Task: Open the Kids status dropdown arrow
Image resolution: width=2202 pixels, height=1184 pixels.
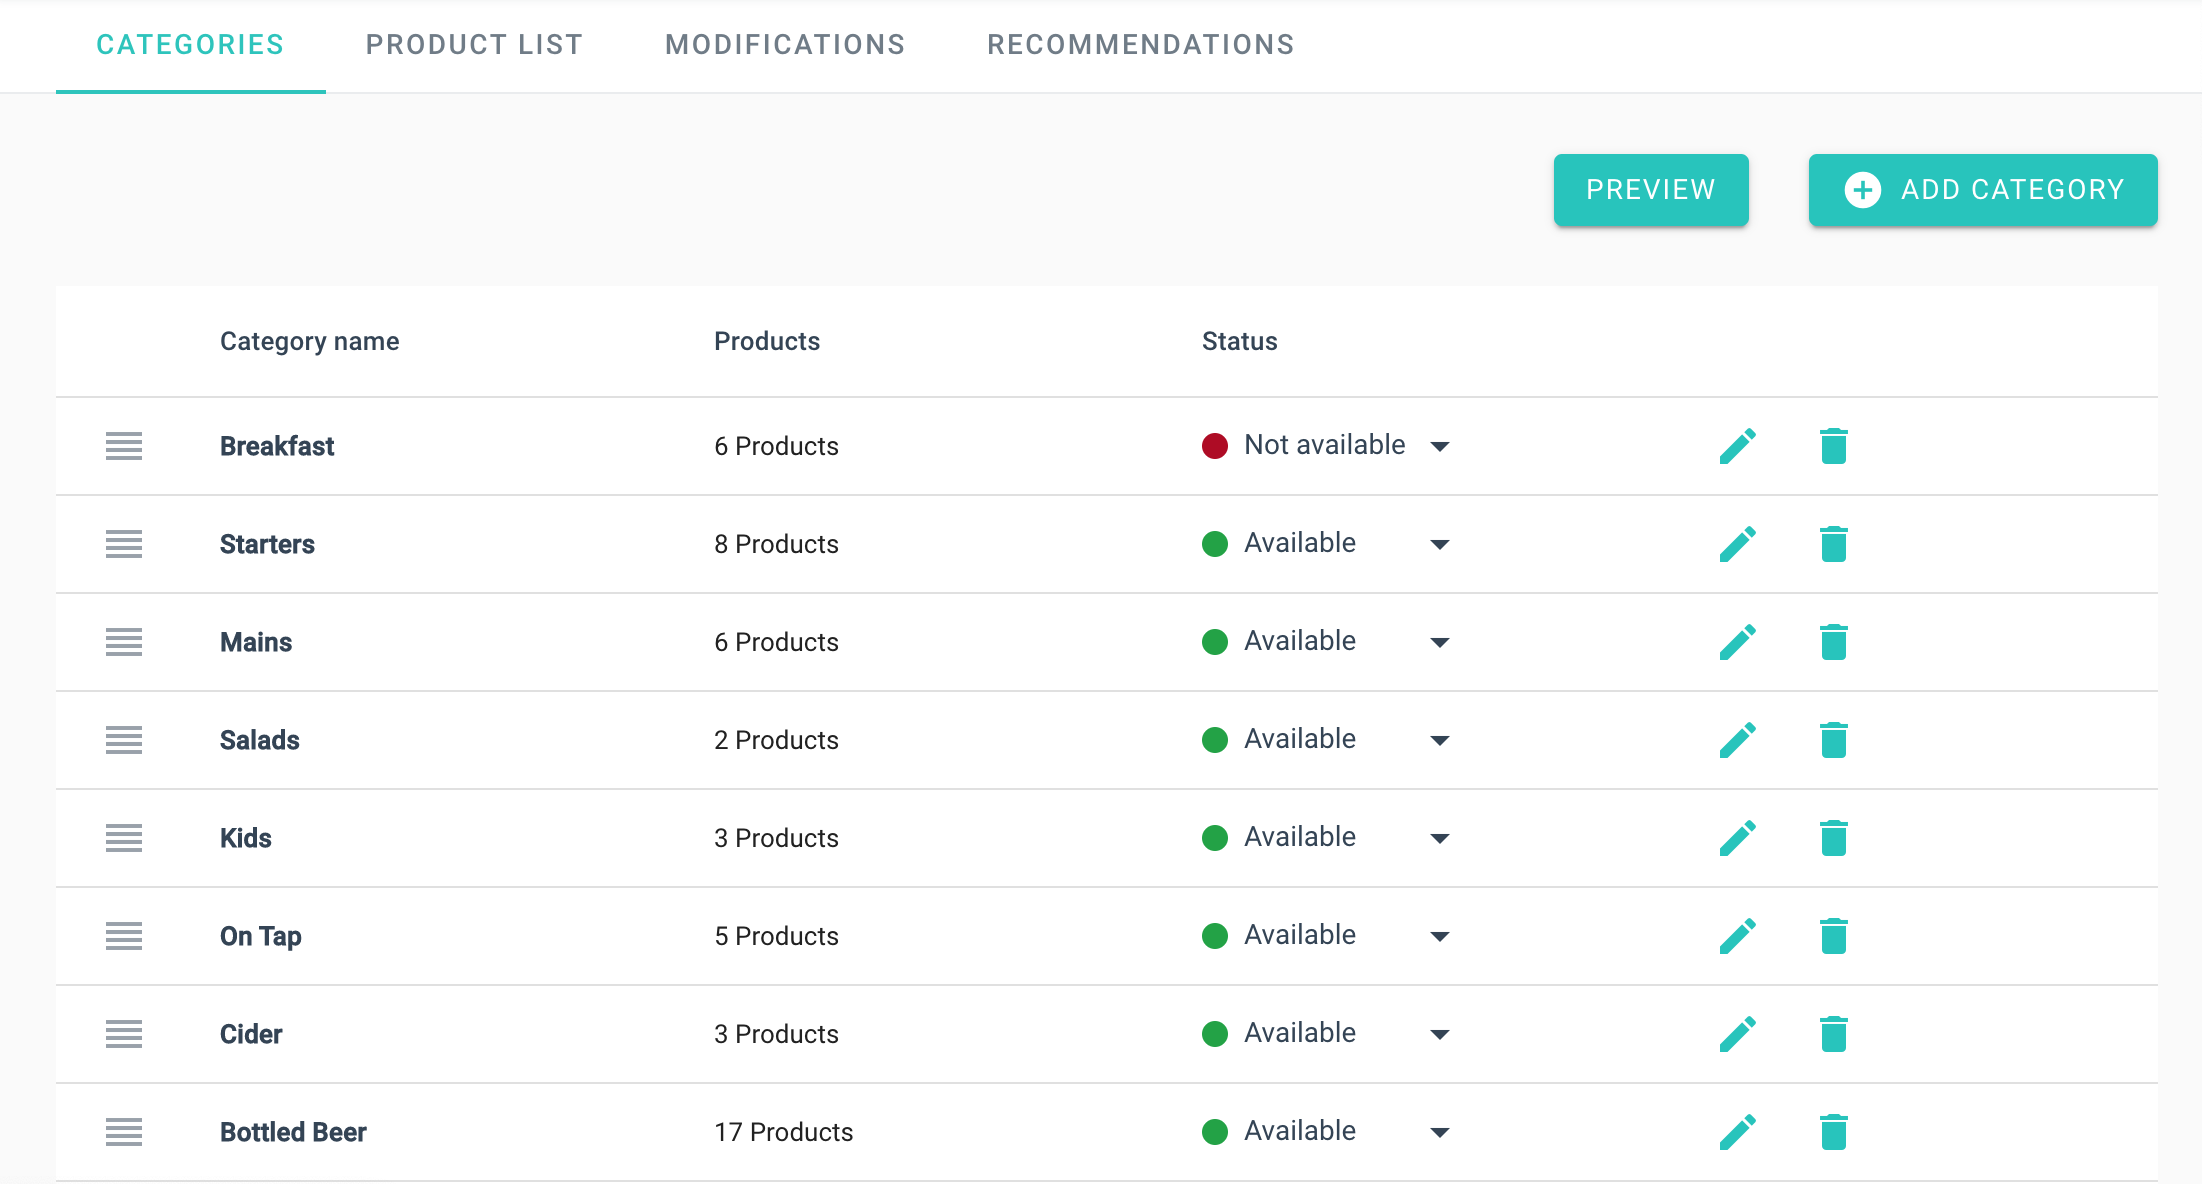Action: tap(1439, 838)
